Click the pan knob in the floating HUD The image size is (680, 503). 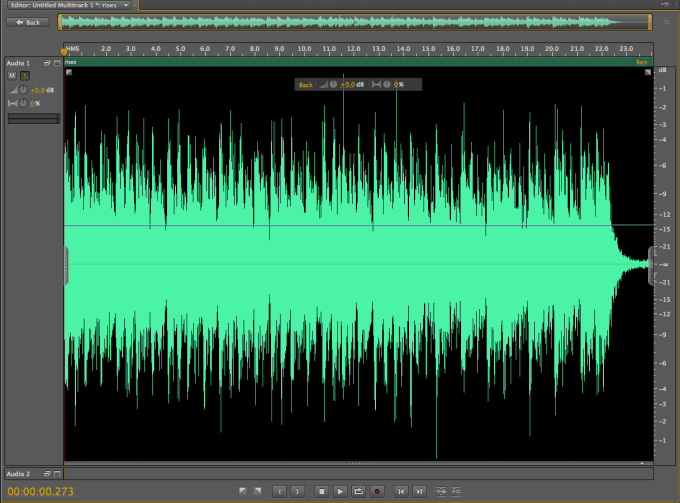(386, 84)
